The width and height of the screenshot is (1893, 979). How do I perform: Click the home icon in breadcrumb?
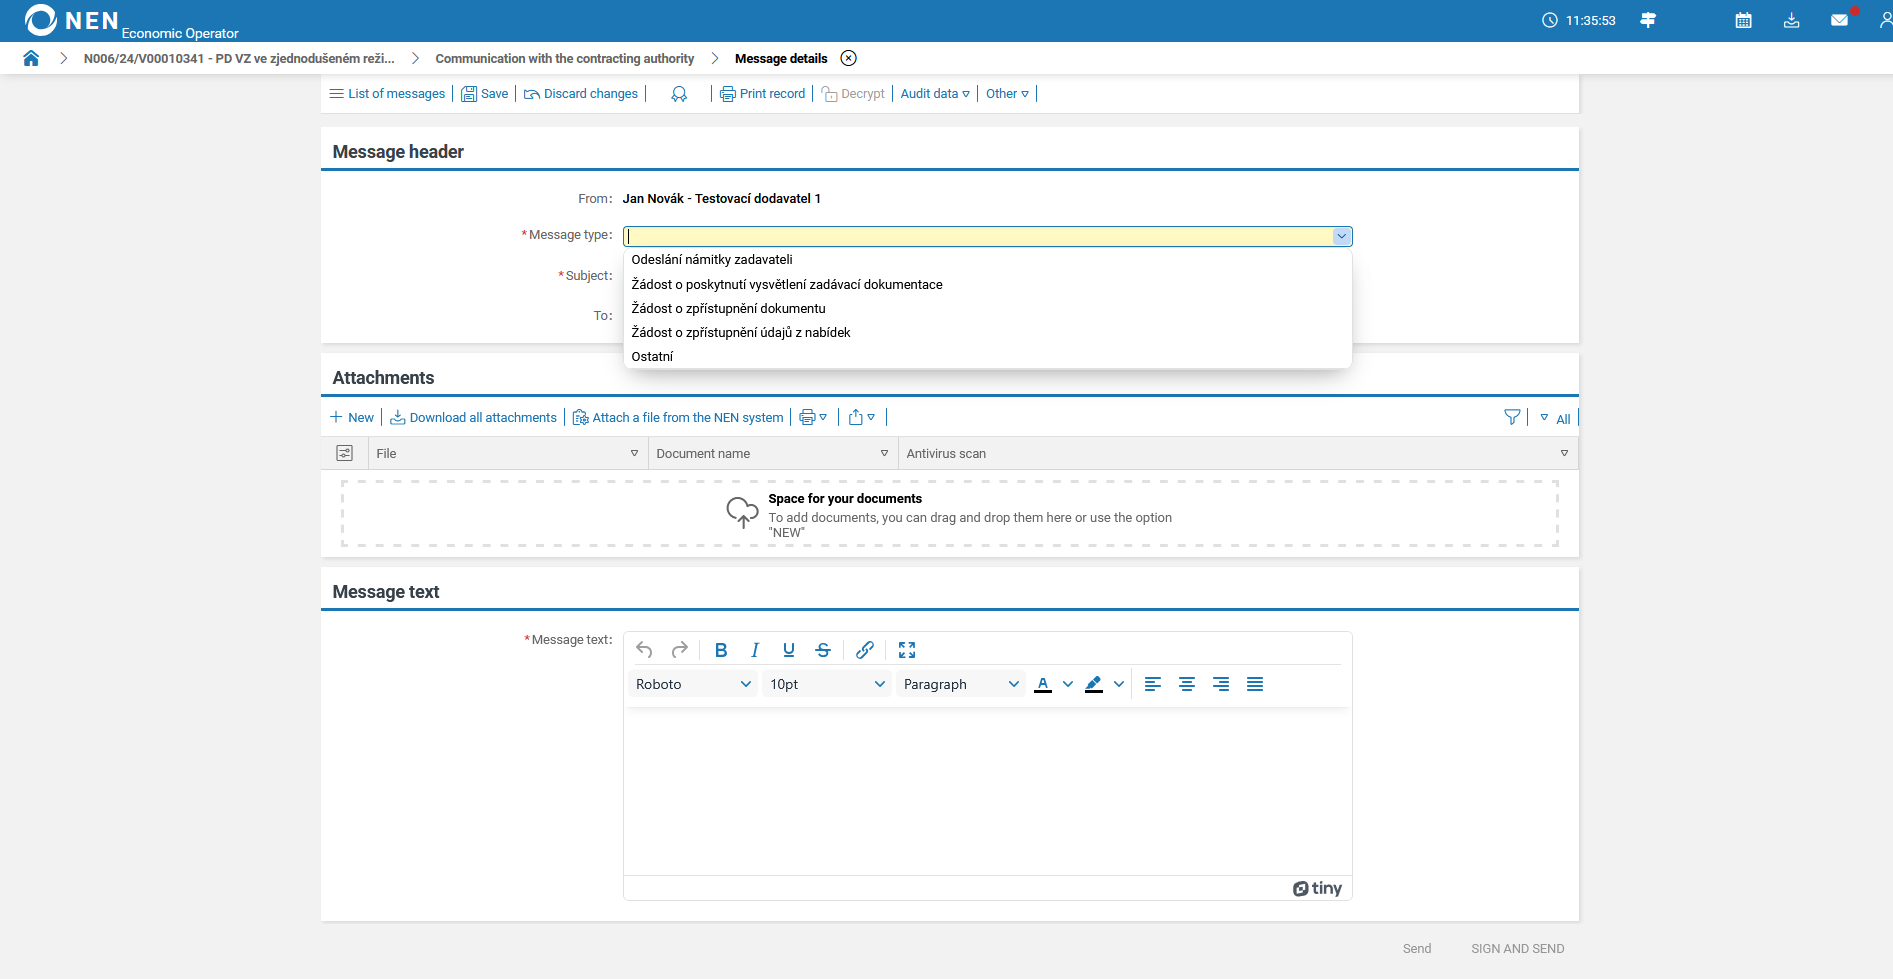(x=31, y=58)
